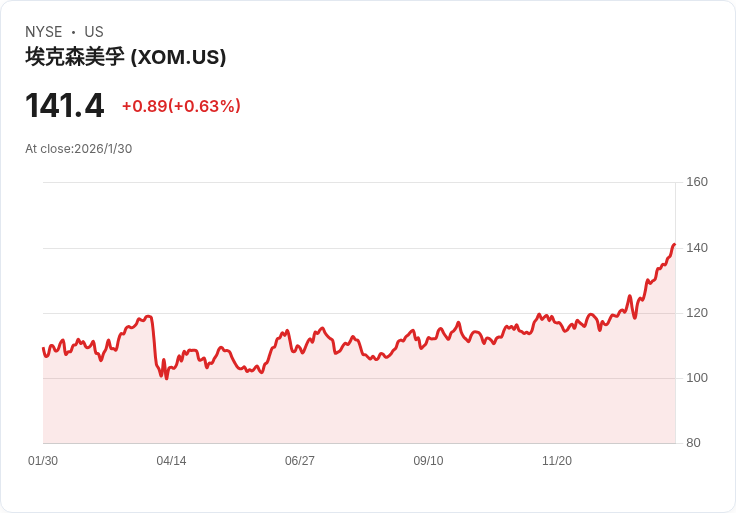Click the price peak just before April drop
The image size is (736, 513).
[149, 316]
